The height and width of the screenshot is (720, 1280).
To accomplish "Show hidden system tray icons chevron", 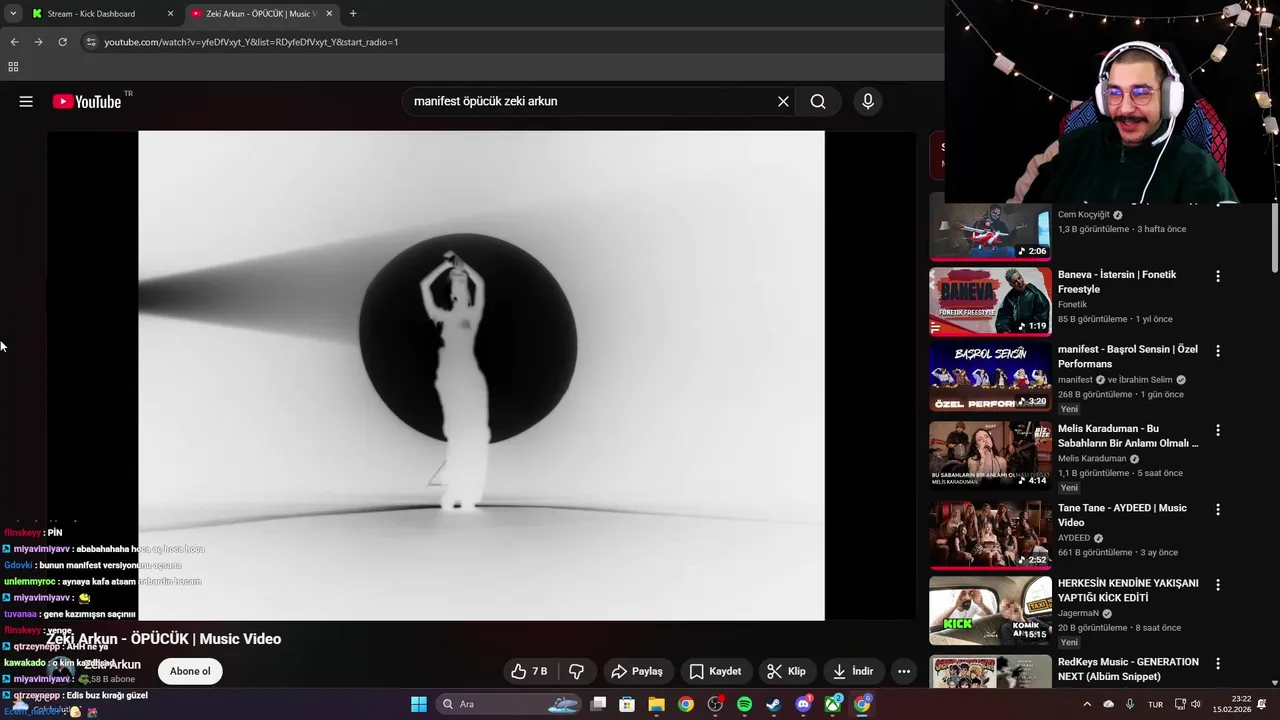I will [1087, 704].
